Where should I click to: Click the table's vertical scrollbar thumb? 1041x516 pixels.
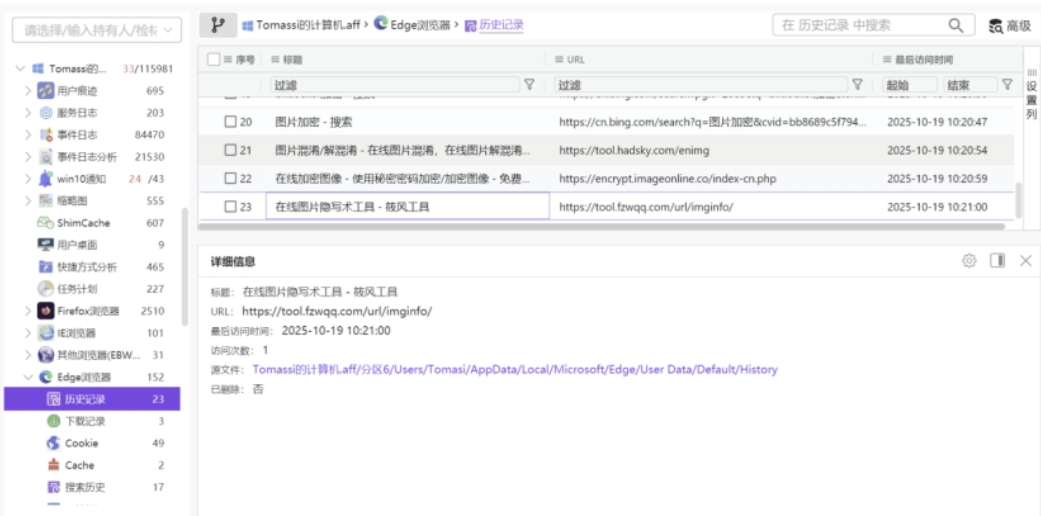point(1019,201)
